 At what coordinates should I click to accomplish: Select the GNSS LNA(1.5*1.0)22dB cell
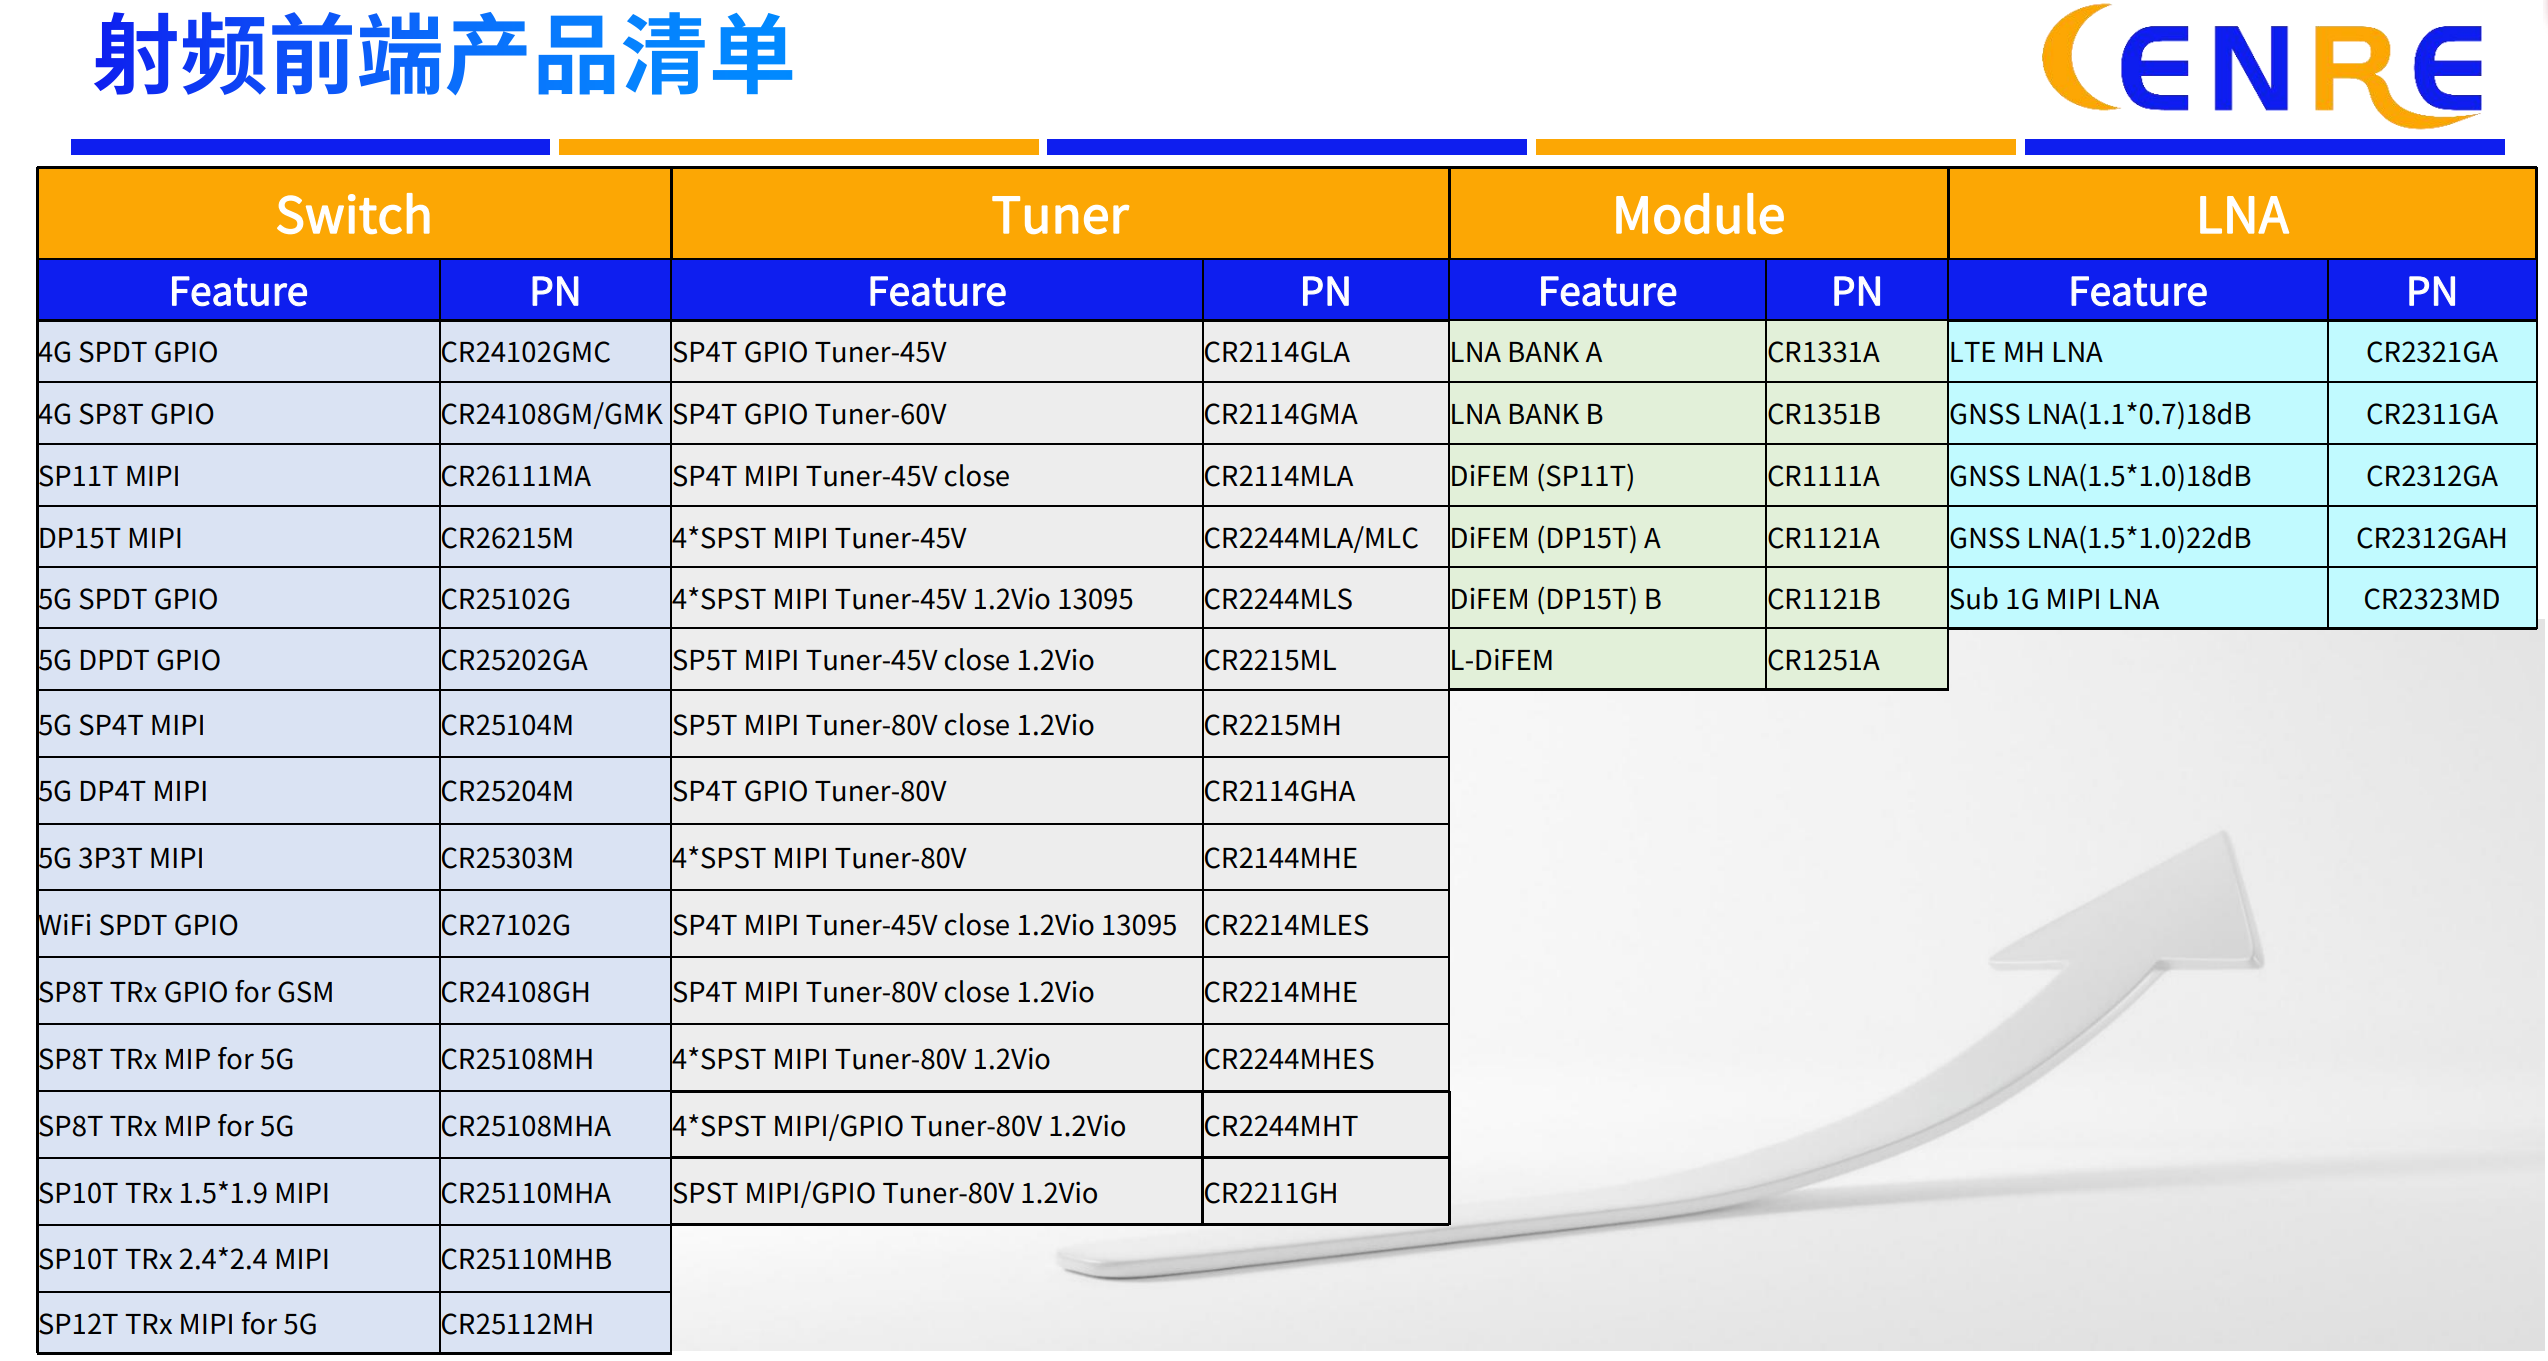point(2138,538)
